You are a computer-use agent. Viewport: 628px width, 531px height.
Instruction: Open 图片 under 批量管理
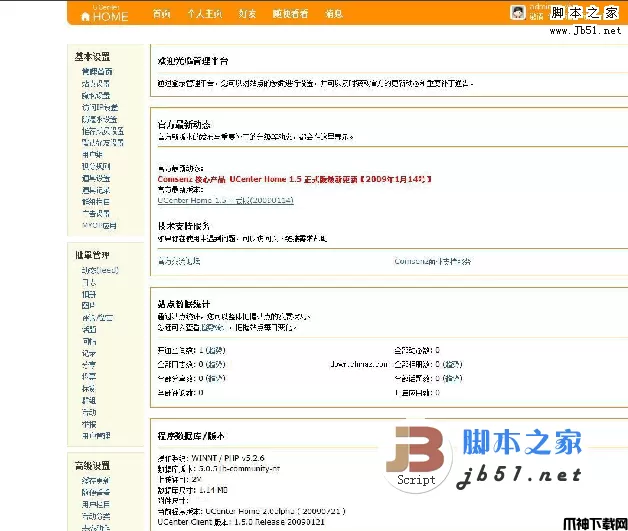tap(89, 306)
